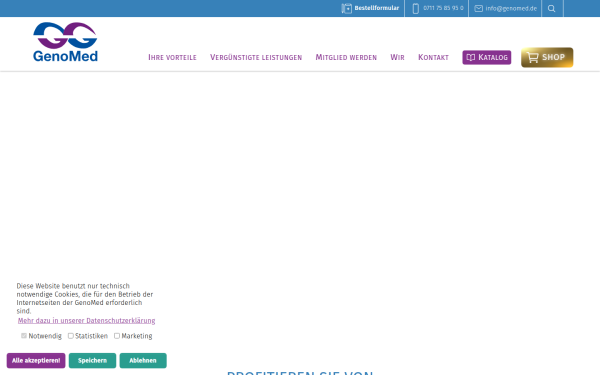This screenshot has height=375, width=600.
Task: Click Ablehnen cookie button
Action: [143, 360]
